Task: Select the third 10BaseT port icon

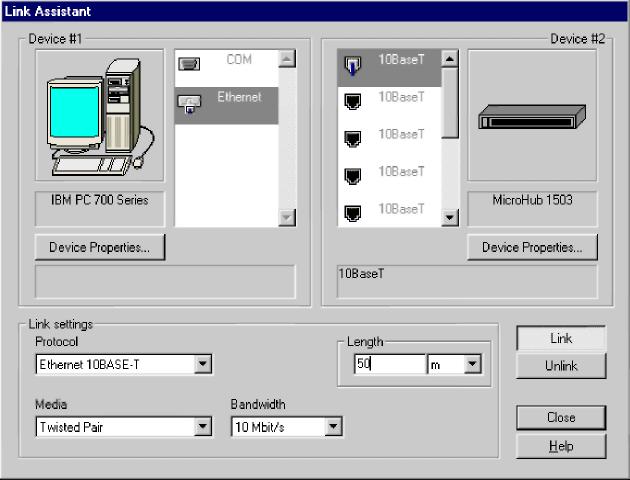Action: click(x=352, y=139)
